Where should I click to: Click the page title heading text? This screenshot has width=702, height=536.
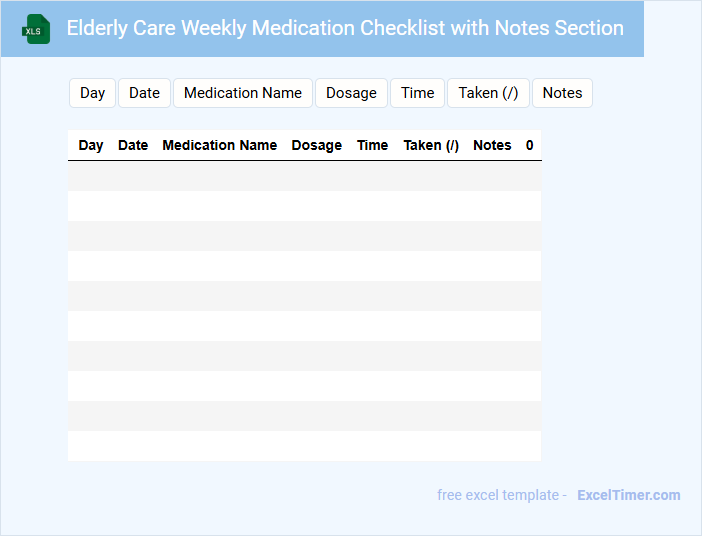(x=345, y=28)
